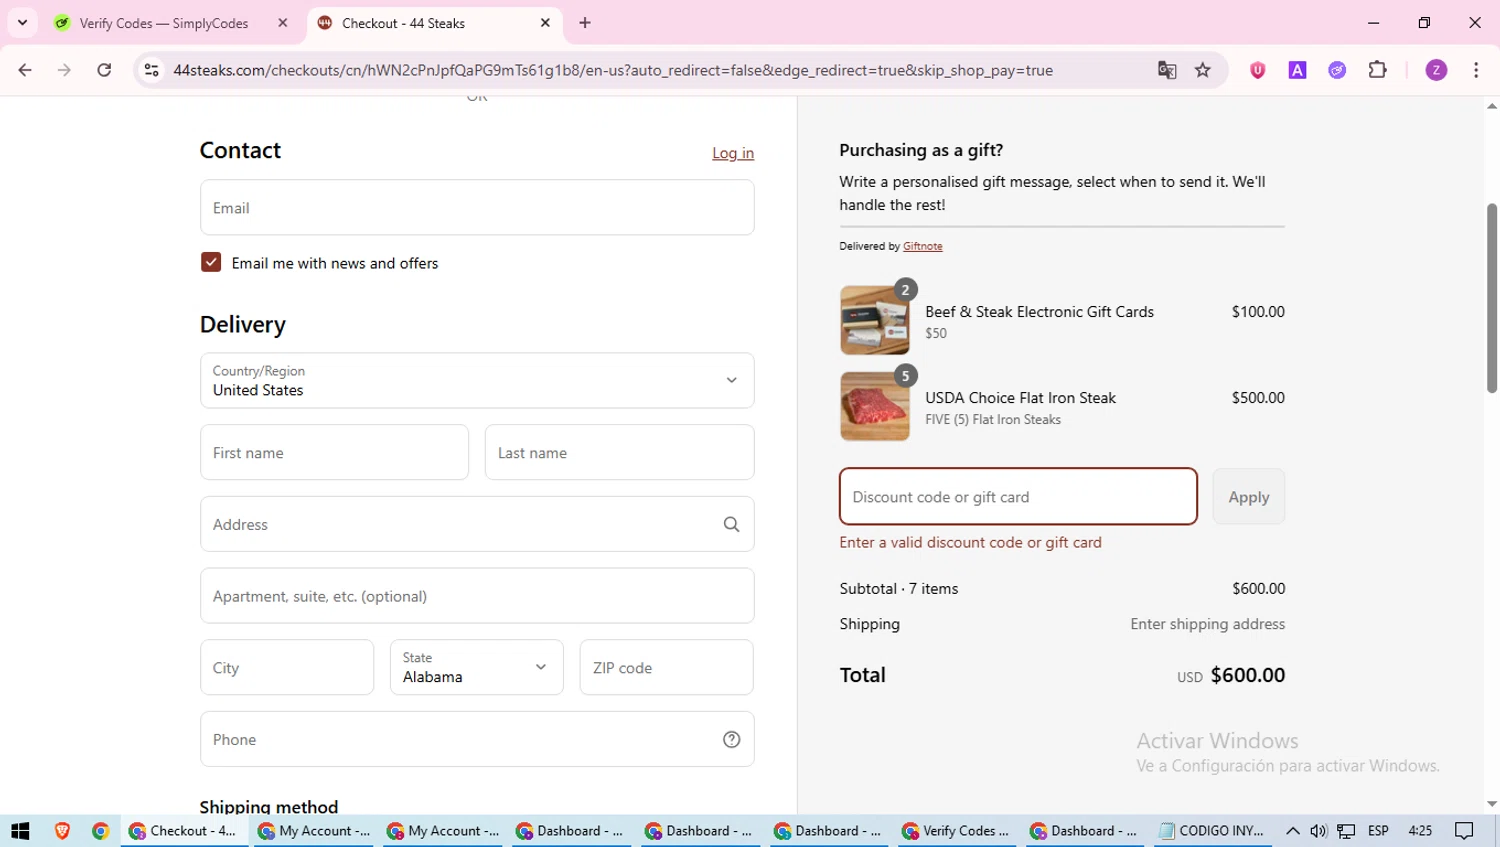Screen dimensions: 1500x847
Task: Open the Giftnote link
Action: coord(922,246)
